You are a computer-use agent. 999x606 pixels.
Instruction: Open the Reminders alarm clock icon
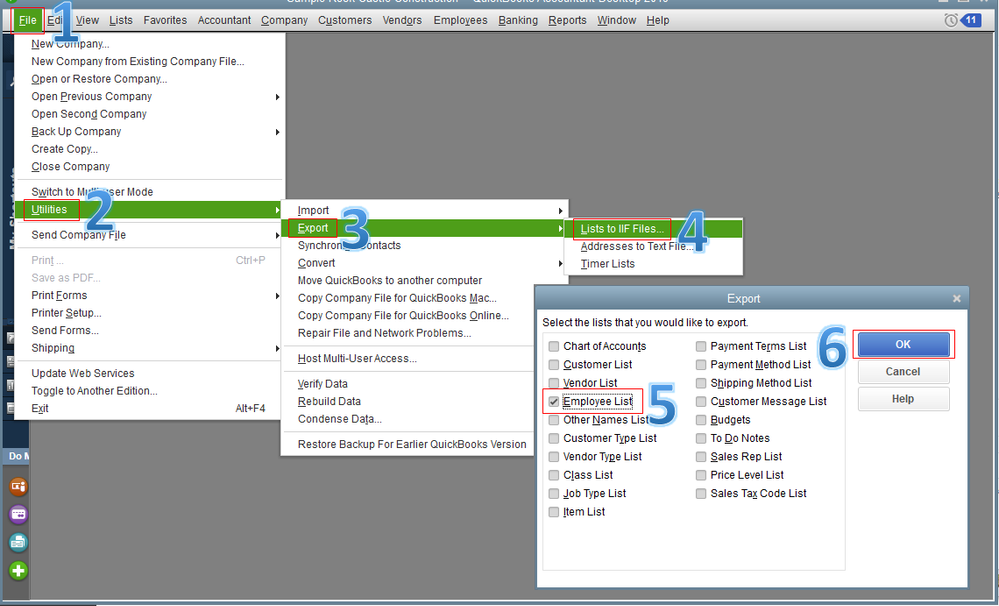pyautogui.click(x=951, y=20)
